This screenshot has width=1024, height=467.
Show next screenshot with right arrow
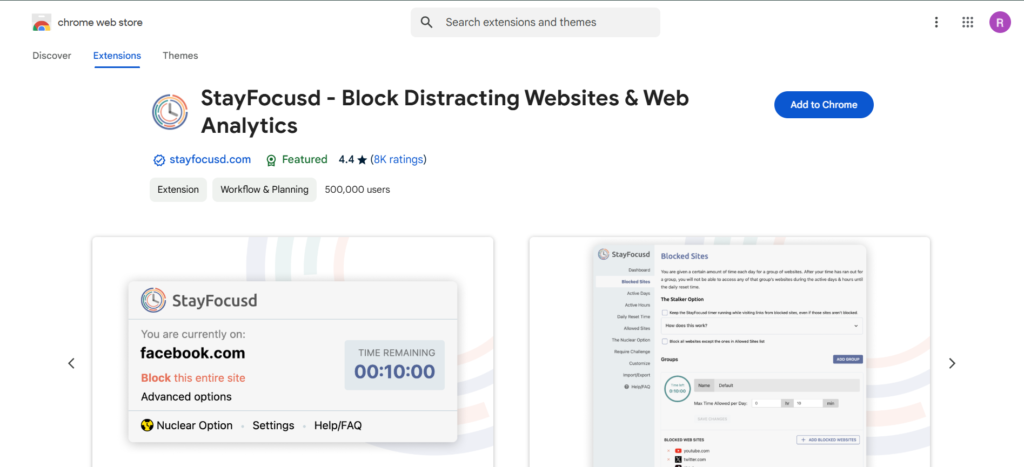point(952,363)
